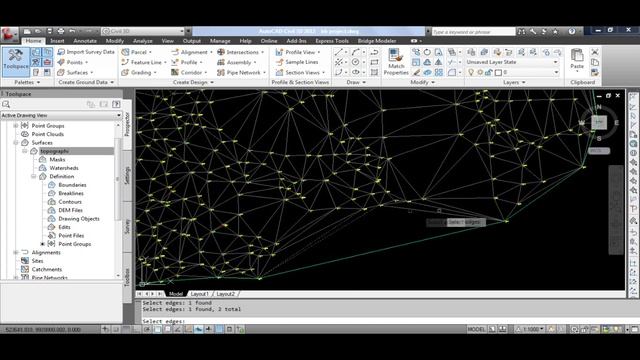Open the Bridge Modeler ribbon tab
Image resolution: width=640 pixels, height=360 pixels.
pos(377,41)
